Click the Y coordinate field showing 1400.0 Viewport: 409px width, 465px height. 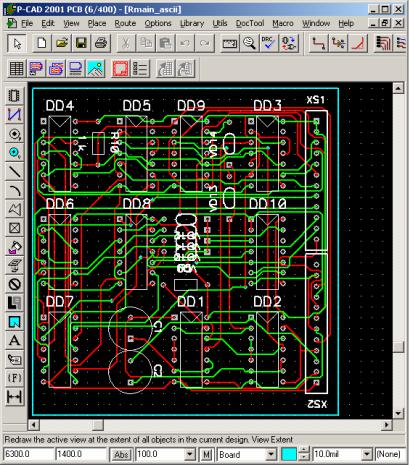(x=81, y=454)
